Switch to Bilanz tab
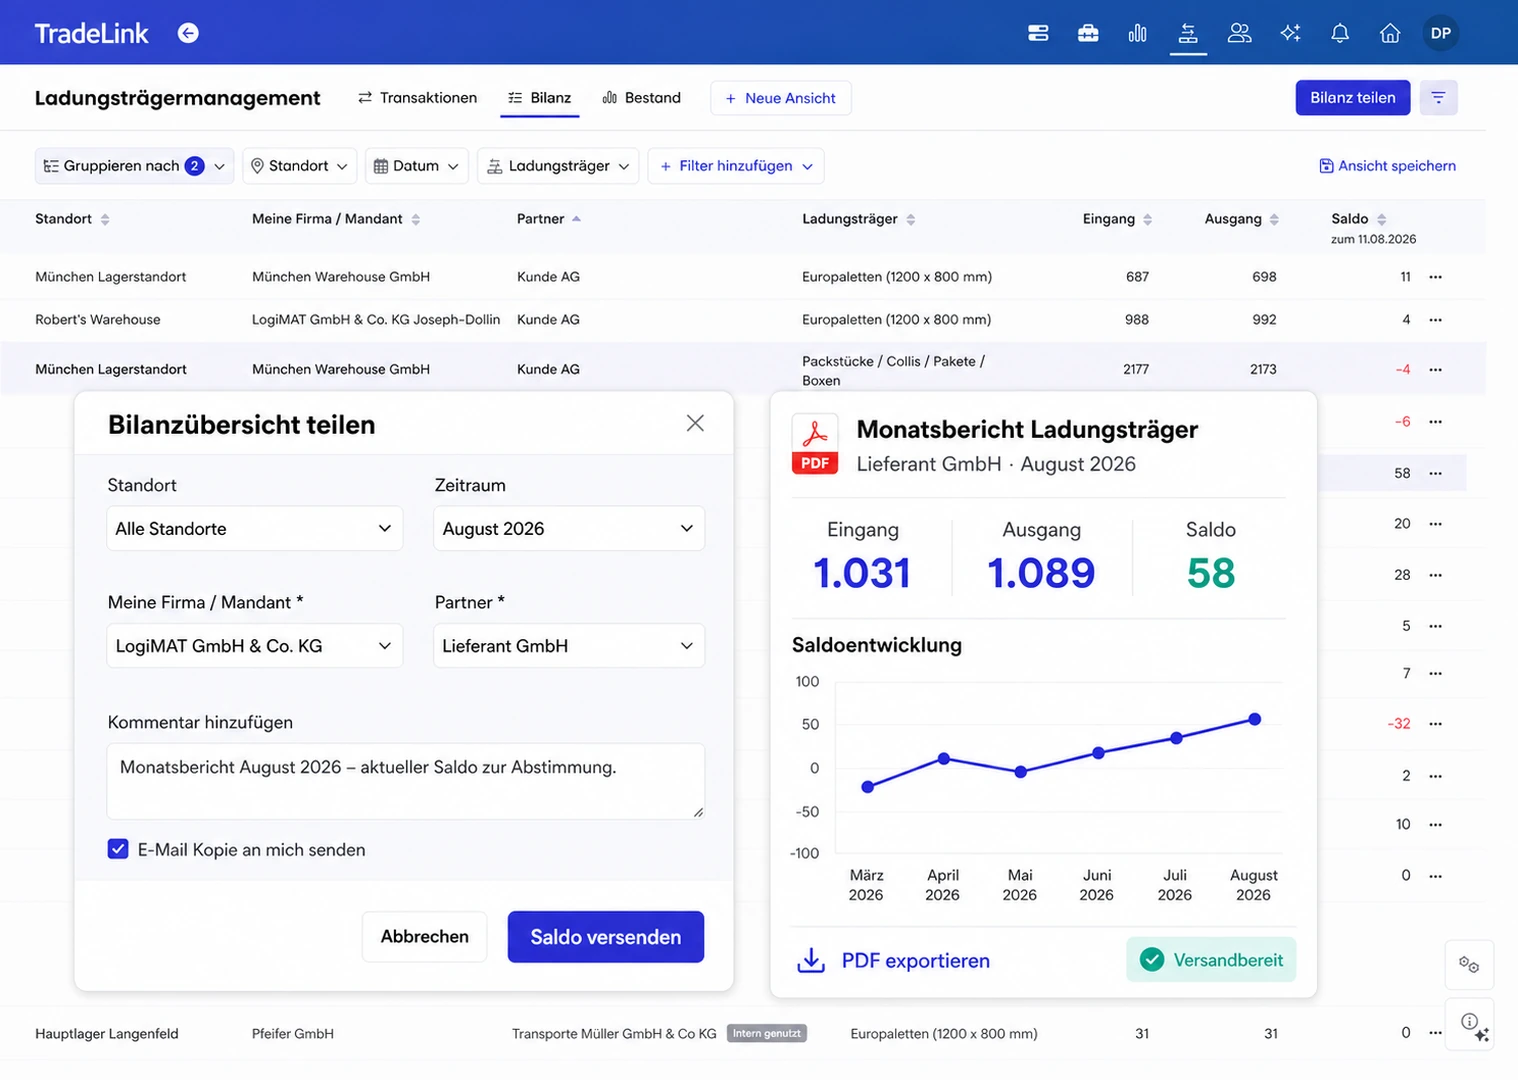 [x=540, y=97]
